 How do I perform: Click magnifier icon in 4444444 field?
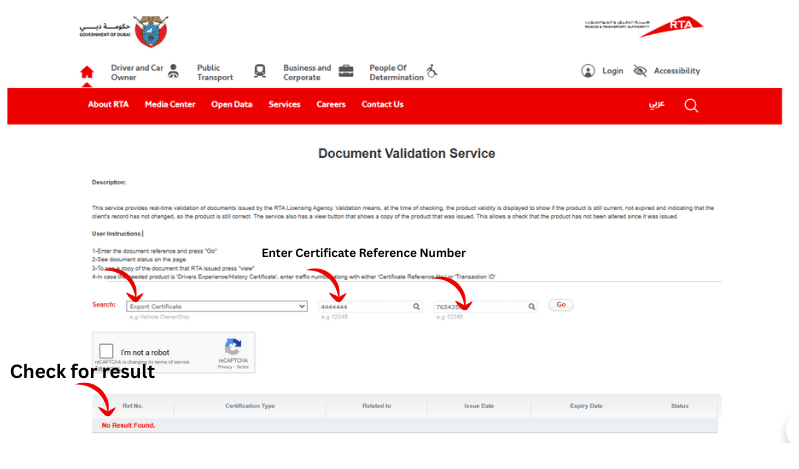click(x=416, y=306)
